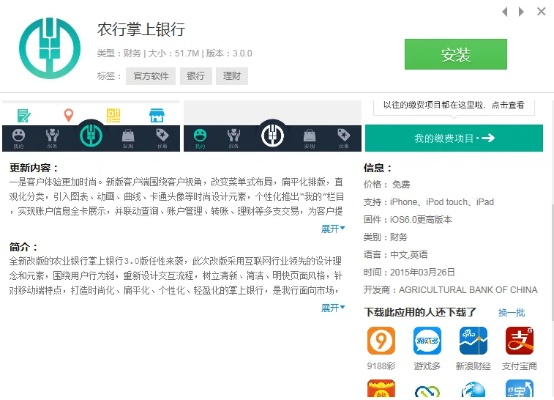Click the hands service icon in first screenshot
554x400 pixels.
coord(52,135)
